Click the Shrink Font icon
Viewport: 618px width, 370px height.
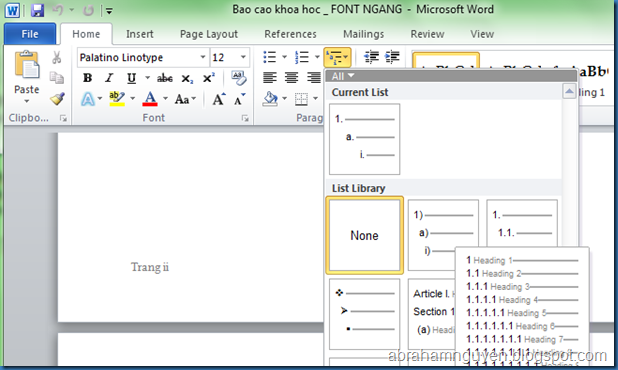[239, 99]
